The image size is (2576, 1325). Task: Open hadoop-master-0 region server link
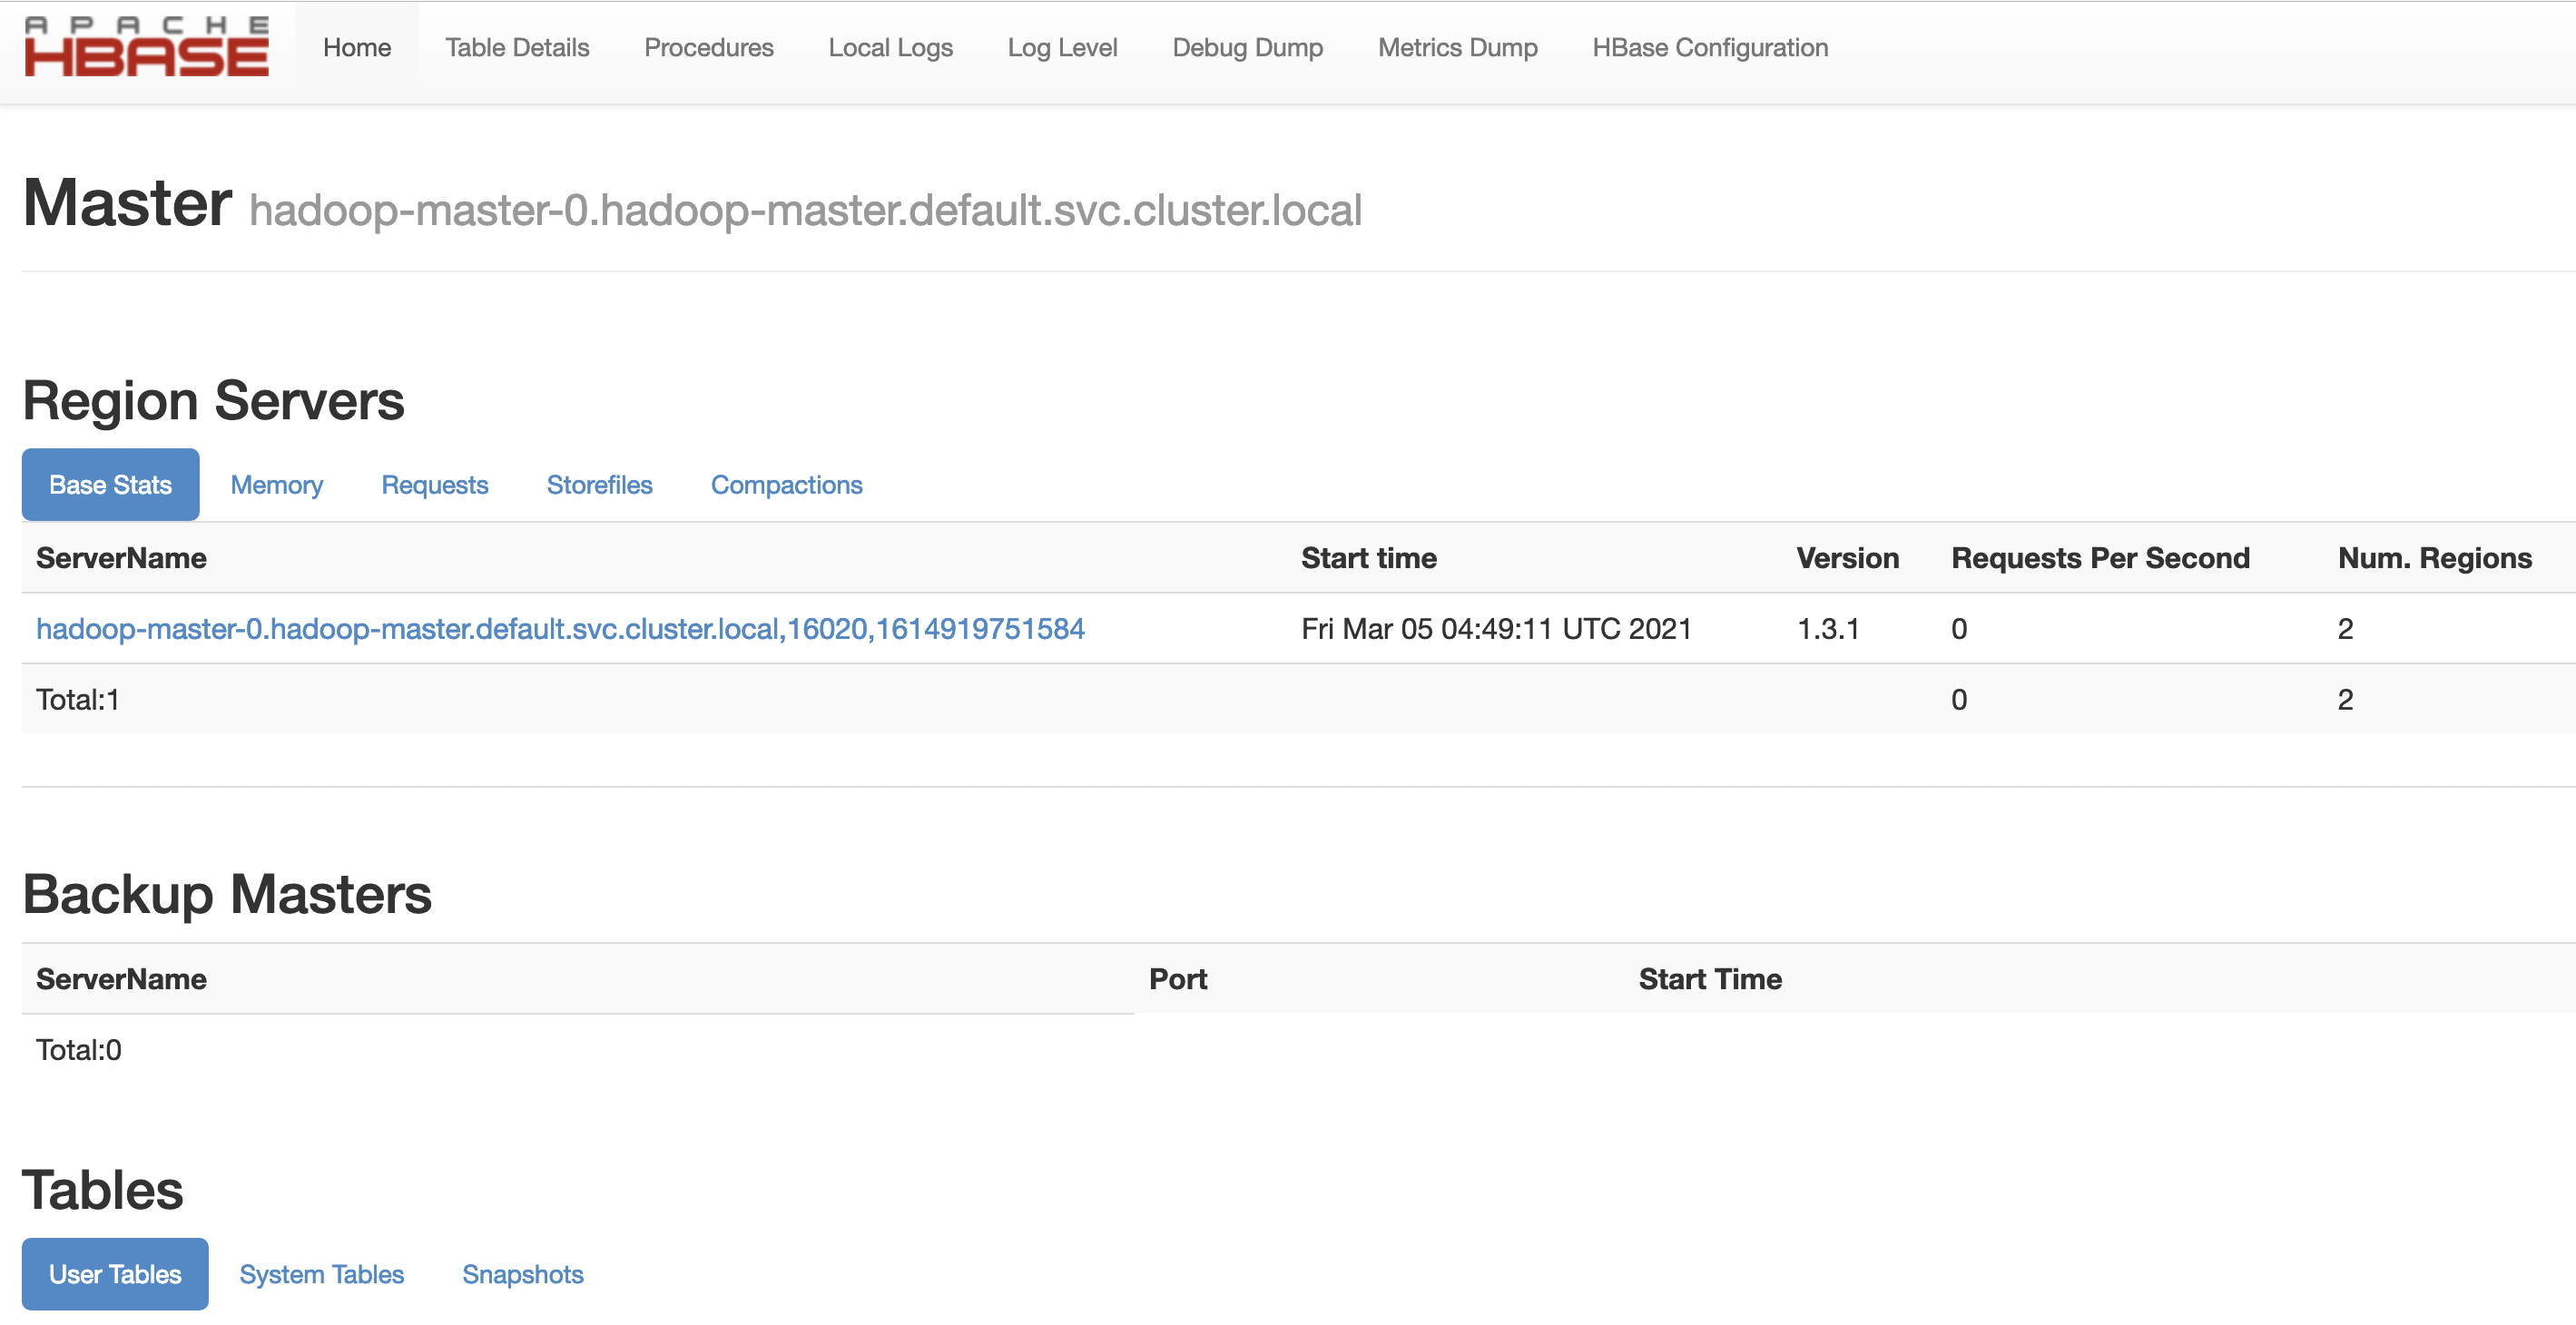(x=560, y=629)
